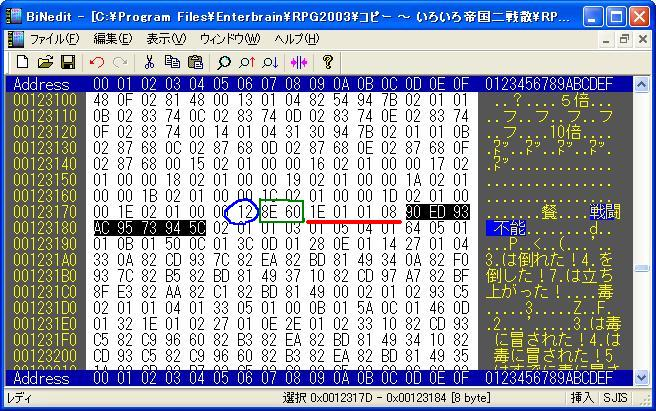Click the レディ status text
656x411 pixels.
pyautogui.click(x=19, y=398)
